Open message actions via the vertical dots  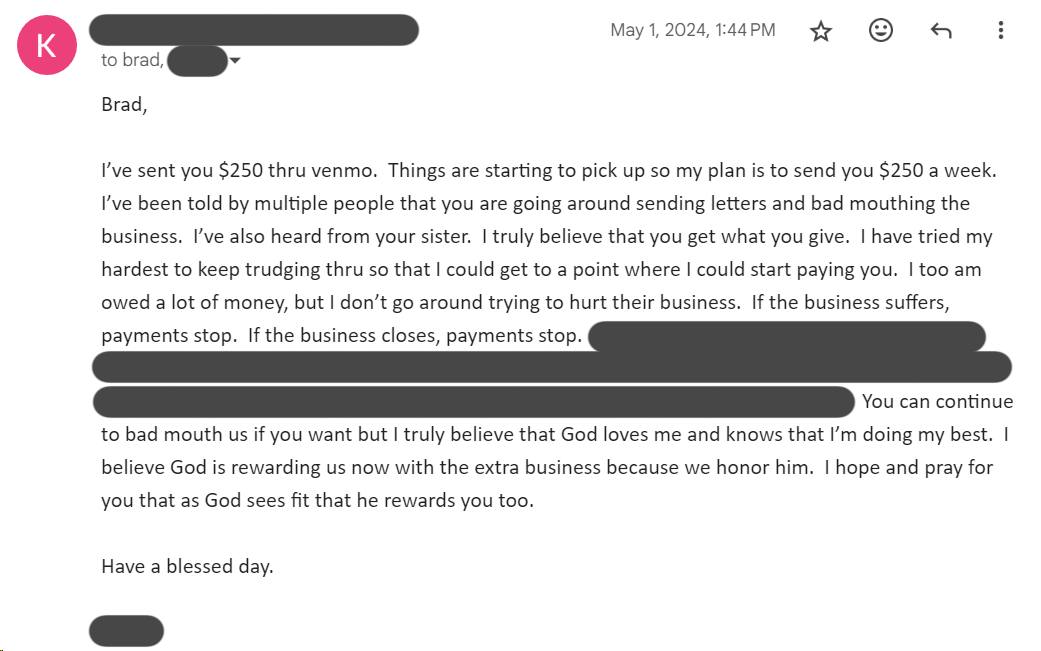(x=1001, y=30)
